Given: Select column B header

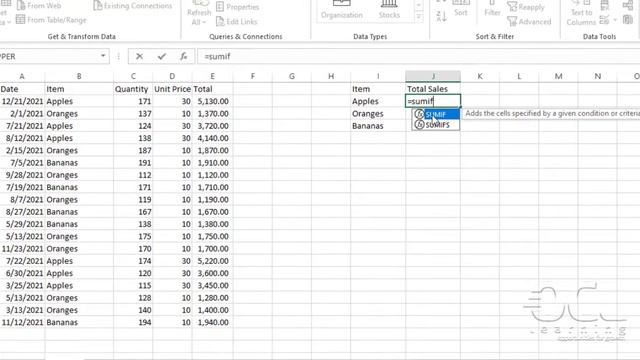Looking at the screenshot, I should pos(79,76).
